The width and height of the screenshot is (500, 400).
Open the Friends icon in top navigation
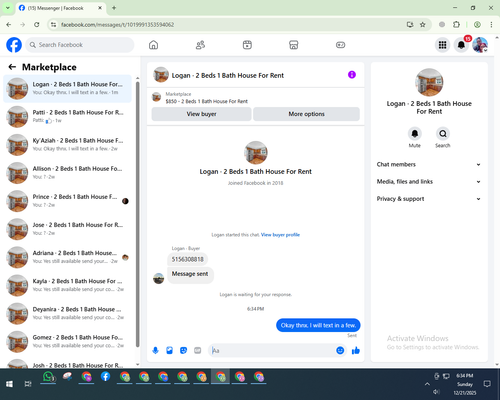(x=200, y=45)
